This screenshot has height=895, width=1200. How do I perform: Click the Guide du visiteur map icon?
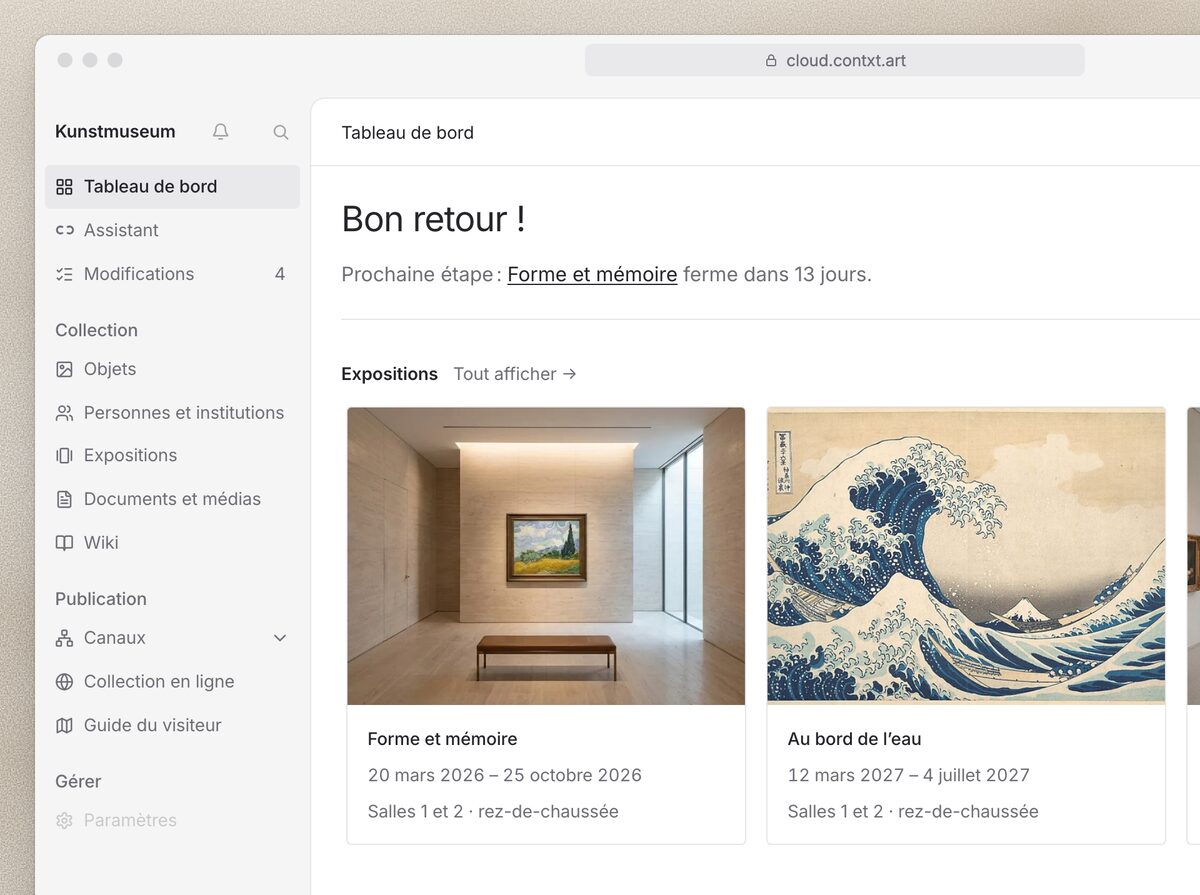click(64, 726)
